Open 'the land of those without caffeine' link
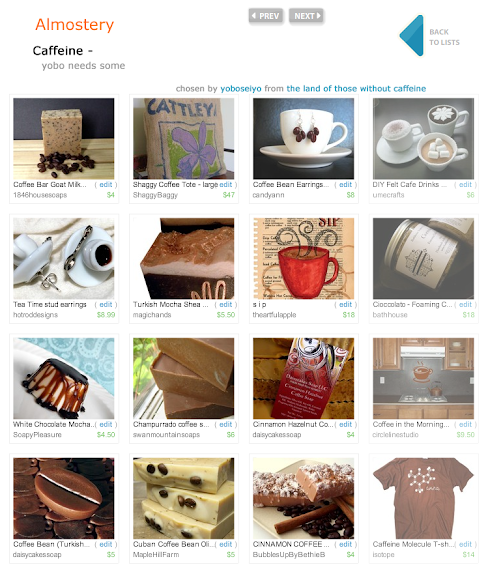The image size is (488, 576). click(356, 89)
